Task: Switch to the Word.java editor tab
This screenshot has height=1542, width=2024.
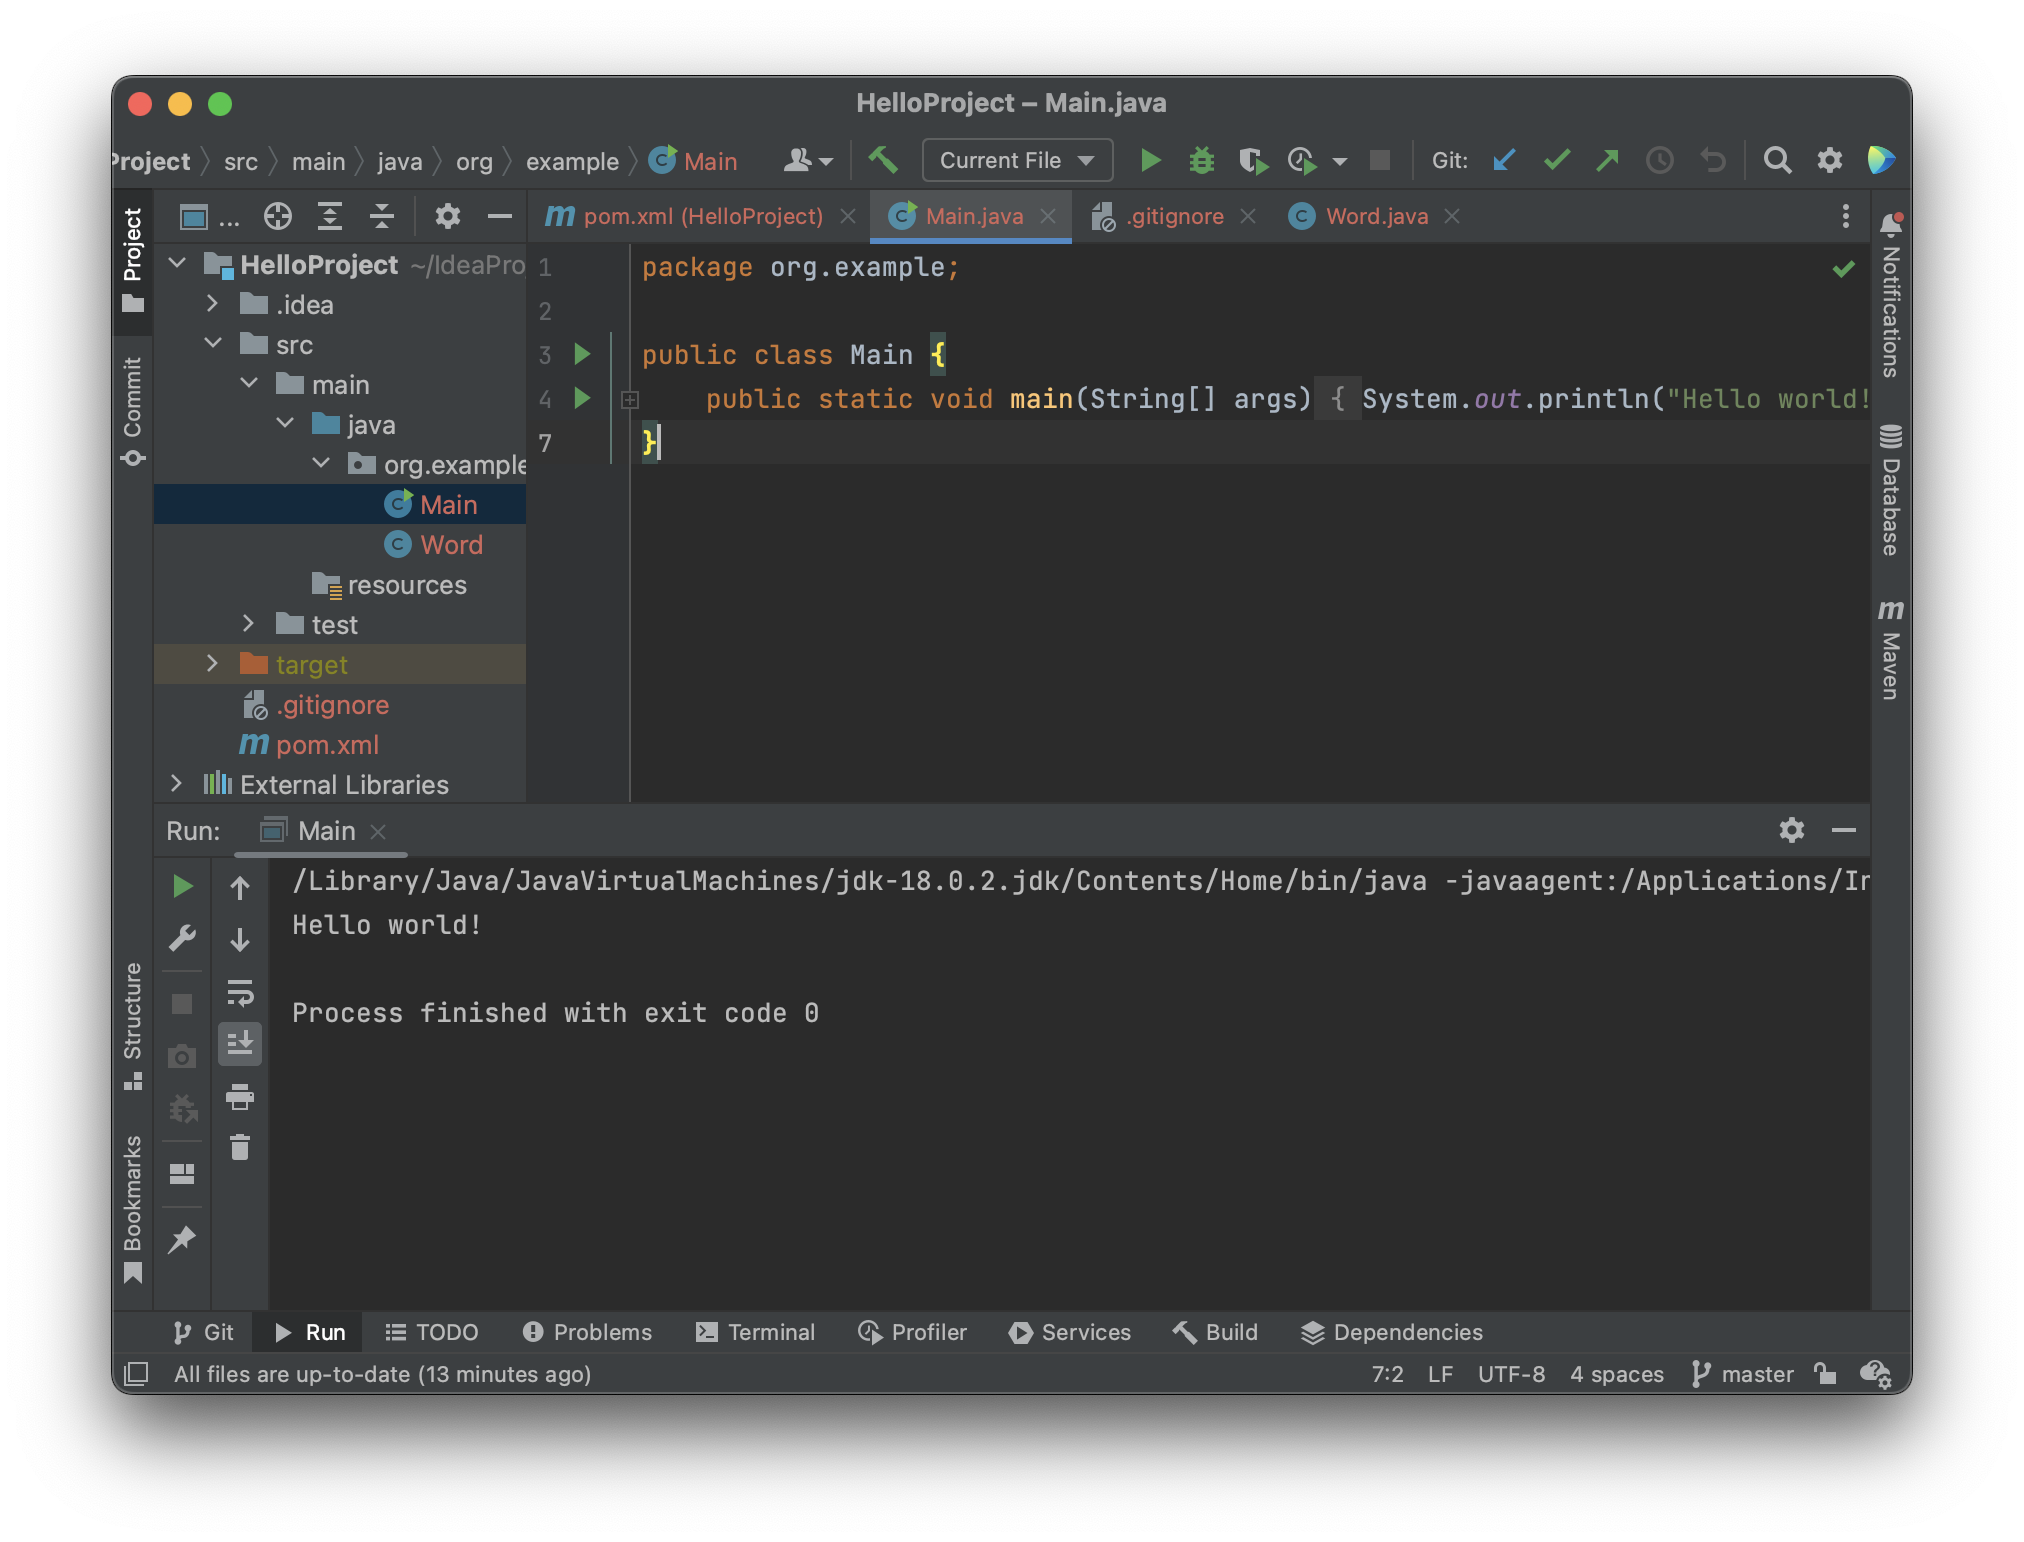Action: click(x=1376, y=216)
